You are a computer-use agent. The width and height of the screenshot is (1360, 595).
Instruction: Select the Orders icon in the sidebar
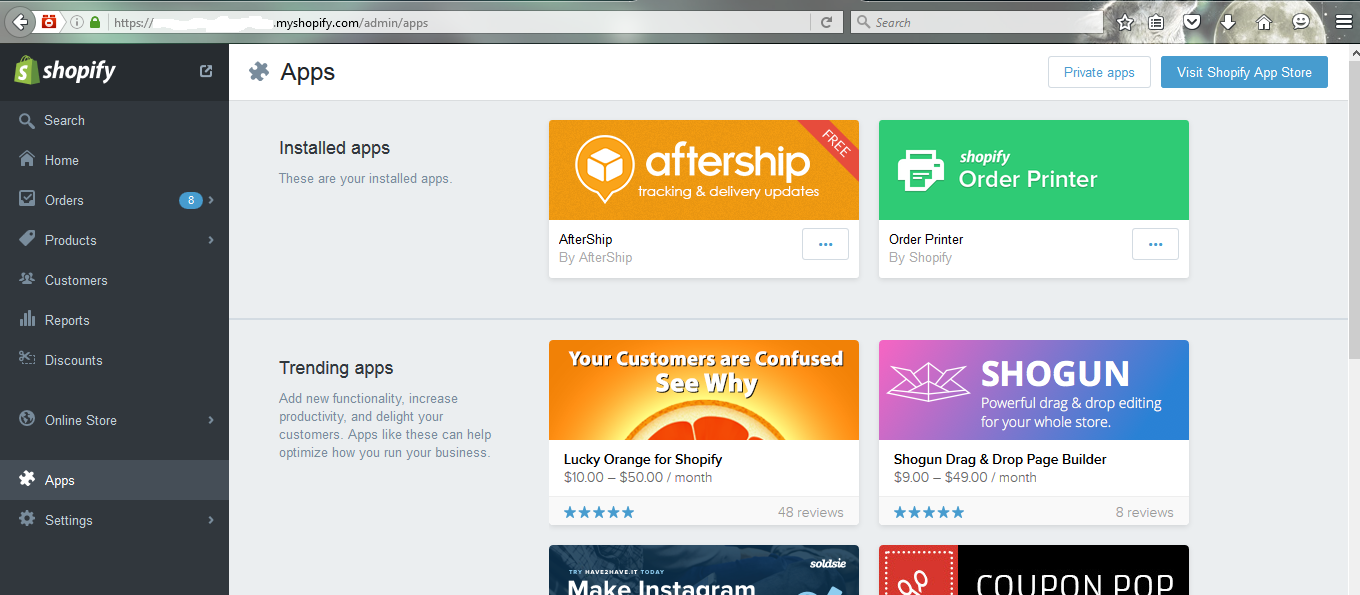(x=26, y=199)
